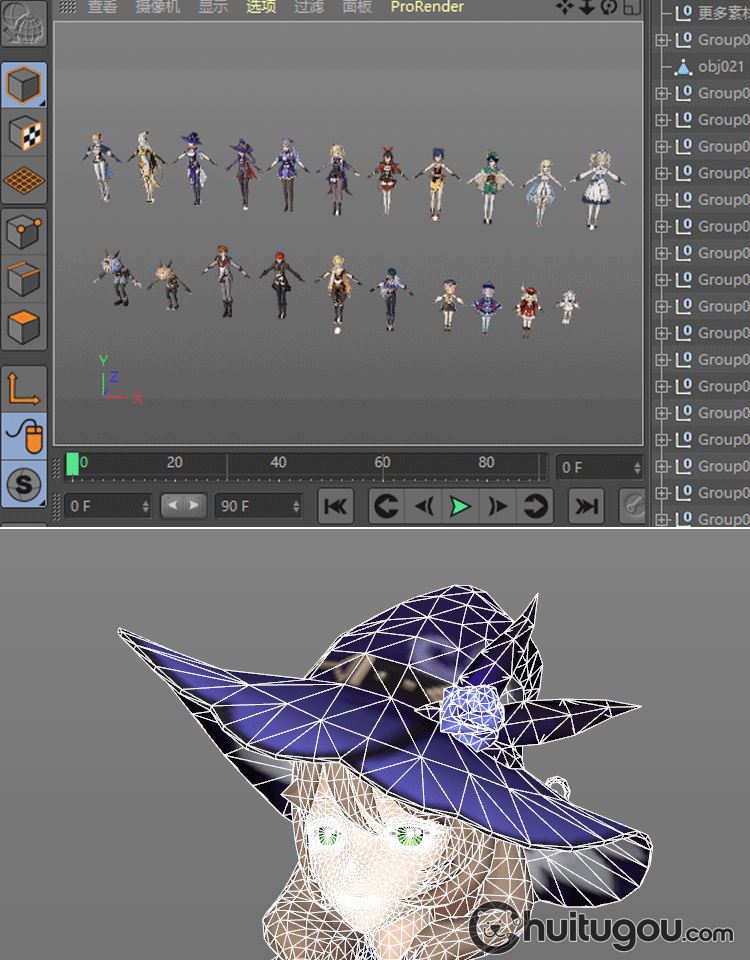750x960 pixels.
Task: Click frame 60 on the timeline ruler
Action: [x=382, y=464]
